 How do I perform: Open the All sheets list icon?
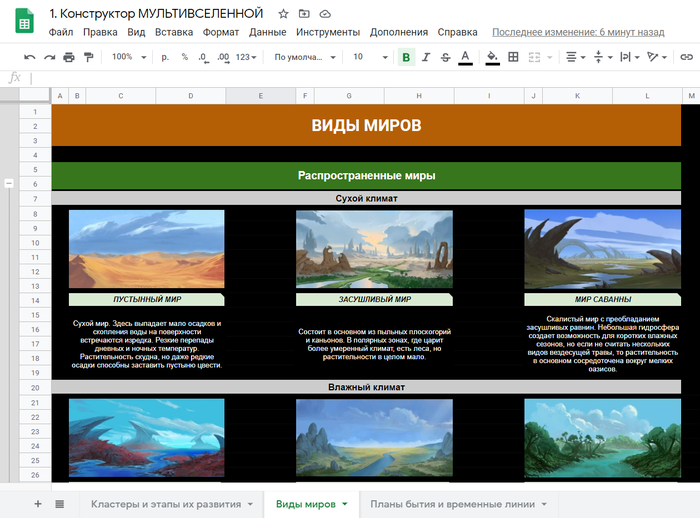tap(60, 503)
